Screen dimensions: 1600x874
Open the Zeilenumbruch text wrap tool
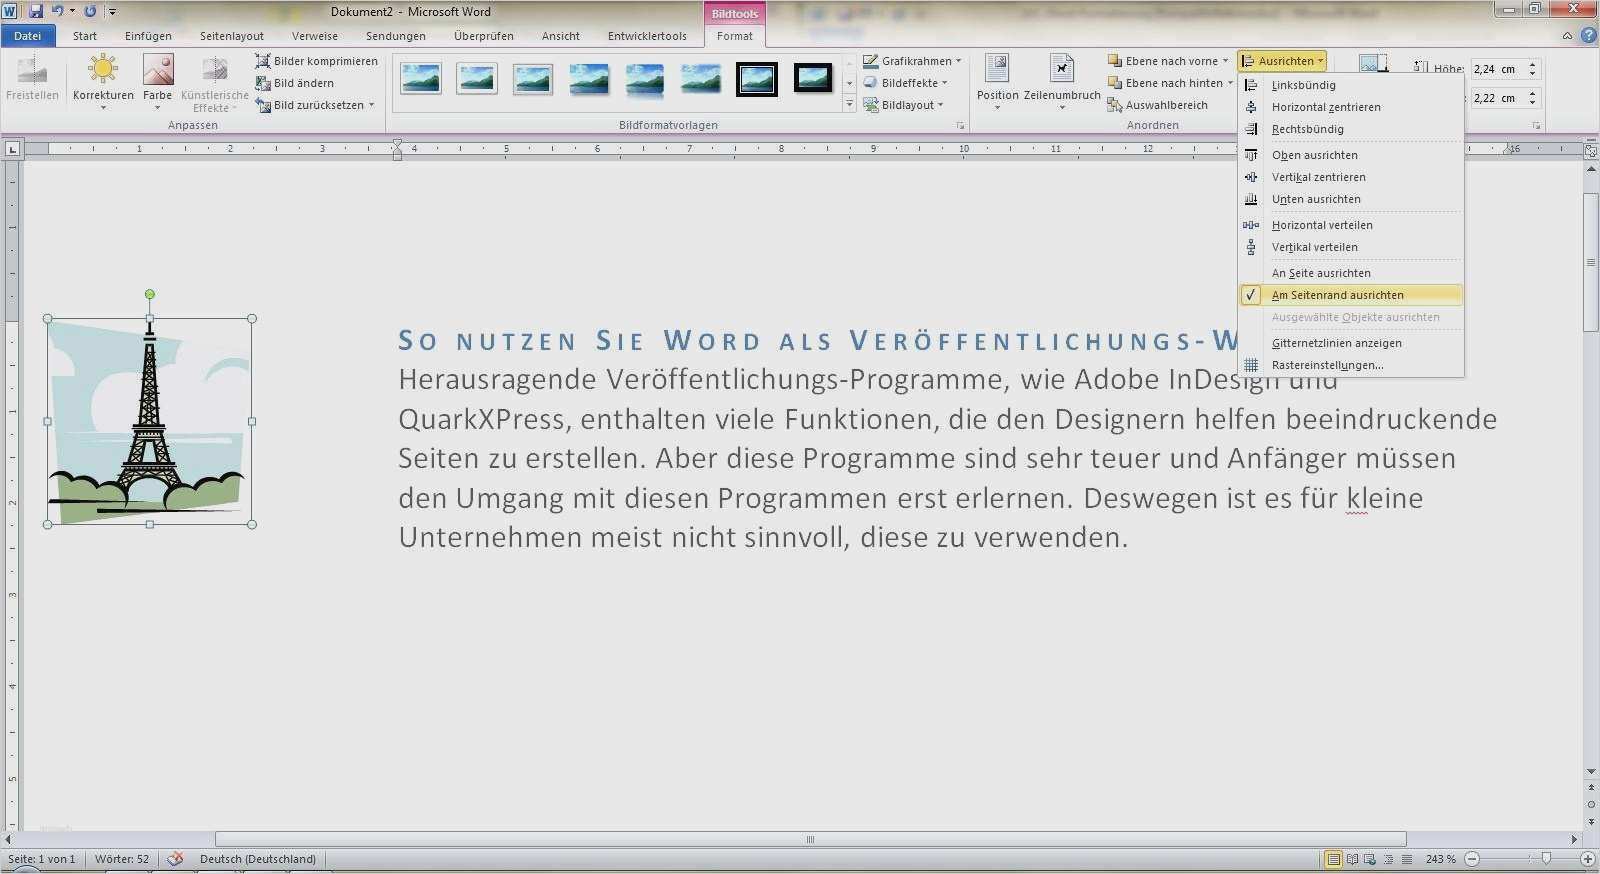point(1061,70)
